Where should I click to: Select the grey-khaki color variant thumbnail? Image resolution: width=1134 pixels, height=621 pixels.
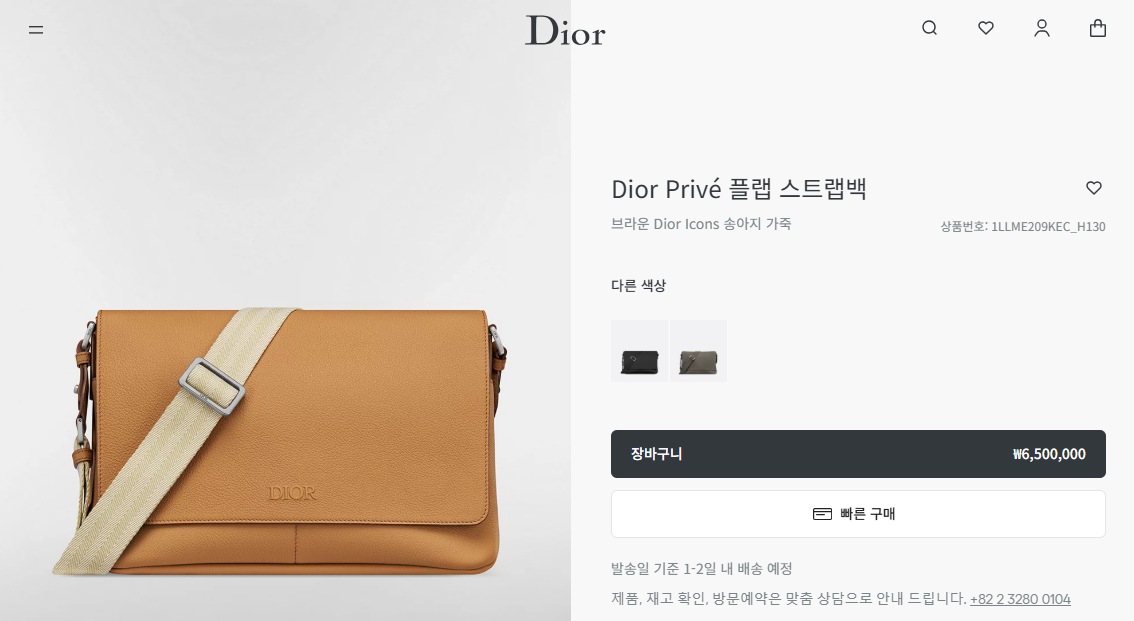(x=699, y=351)
